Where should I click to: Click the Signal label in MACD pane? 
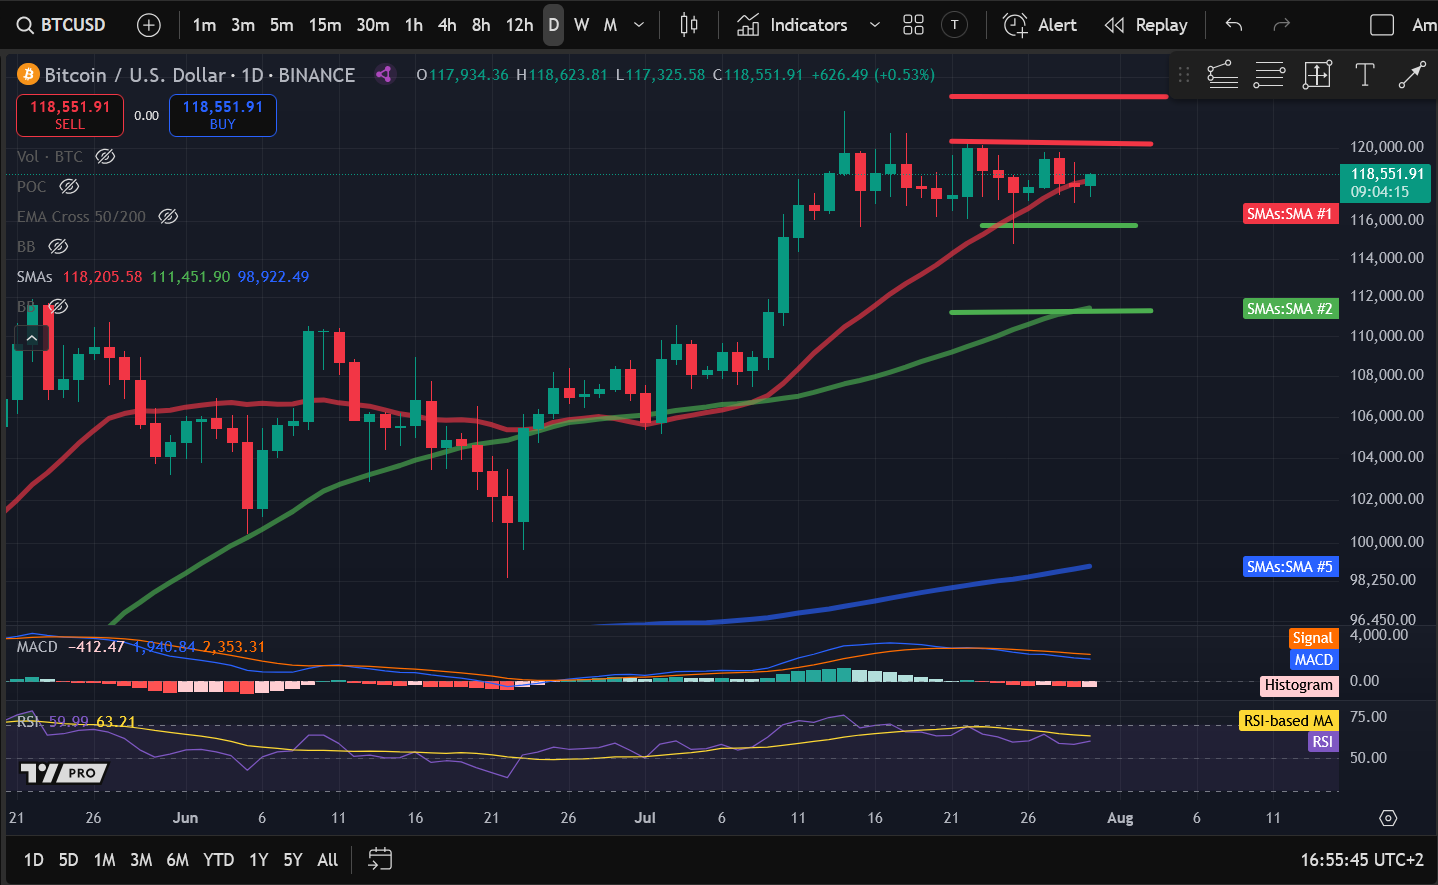click(x=1312, y=638)
